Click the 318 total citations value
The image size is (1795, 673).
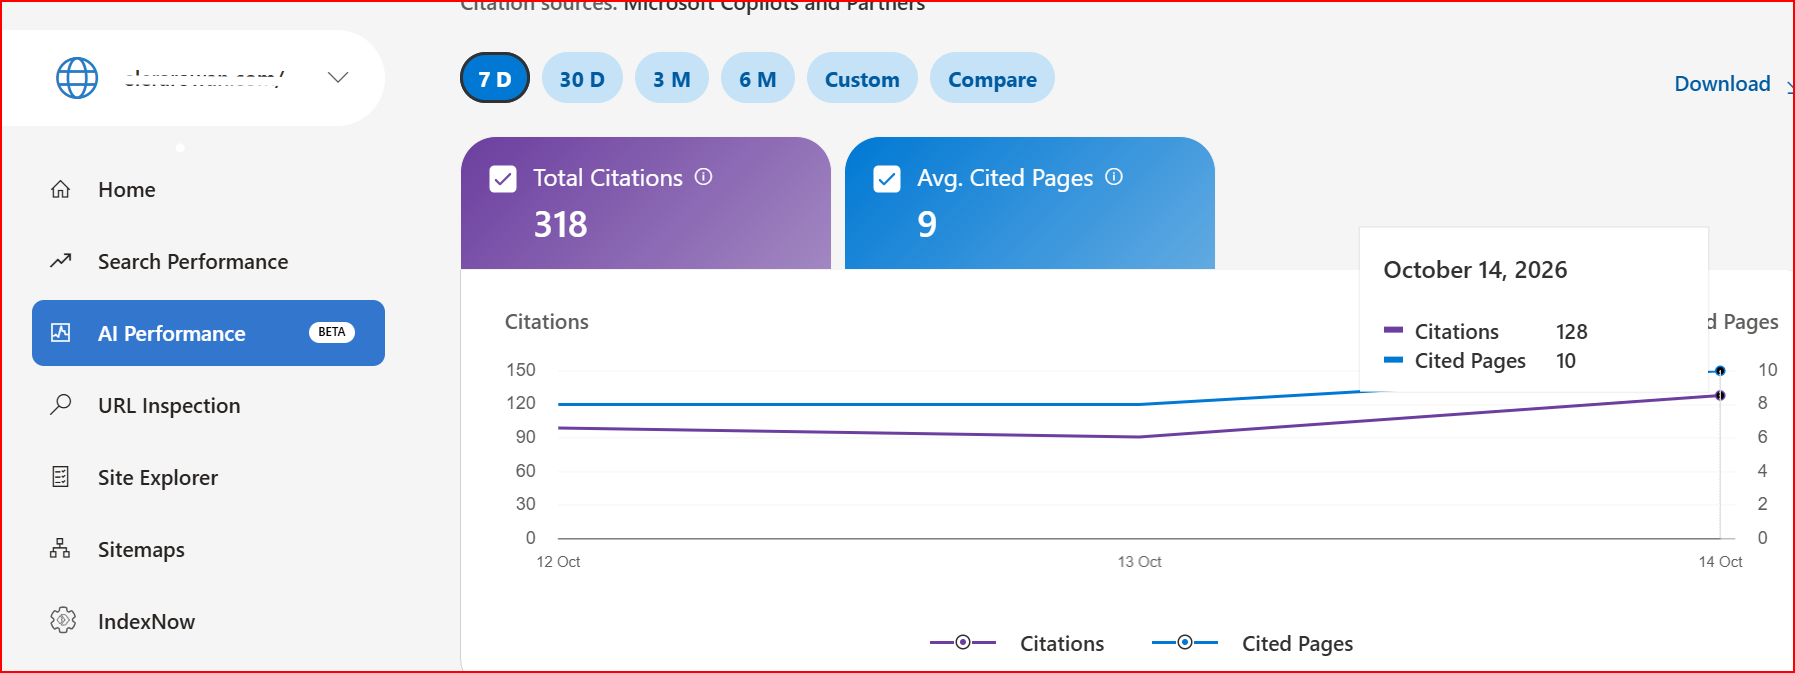(x=561, y=224)
